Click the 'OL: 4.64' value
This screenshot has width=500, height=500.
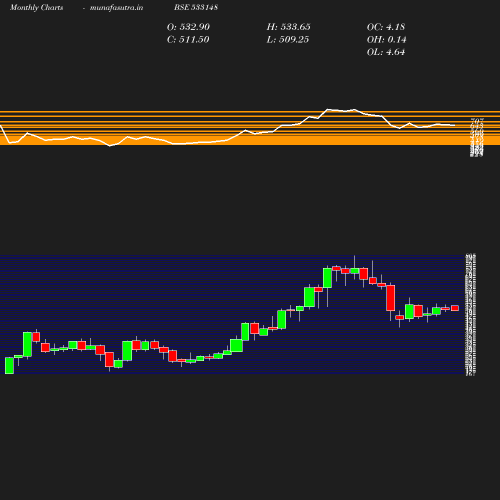(386, 52)
